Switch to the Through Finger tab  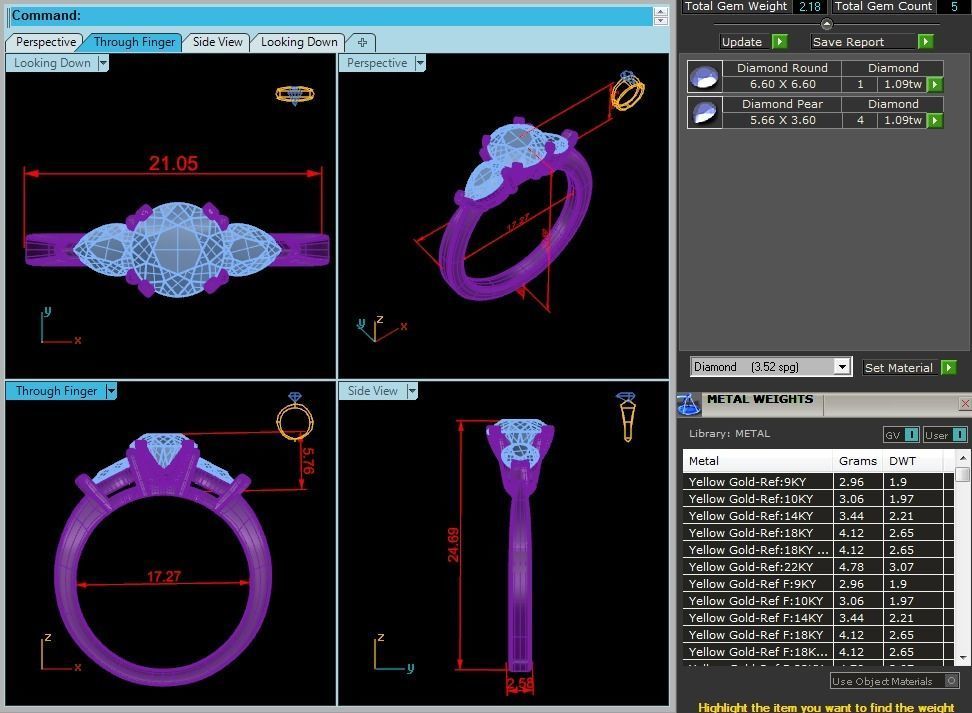tap(135, 42)
